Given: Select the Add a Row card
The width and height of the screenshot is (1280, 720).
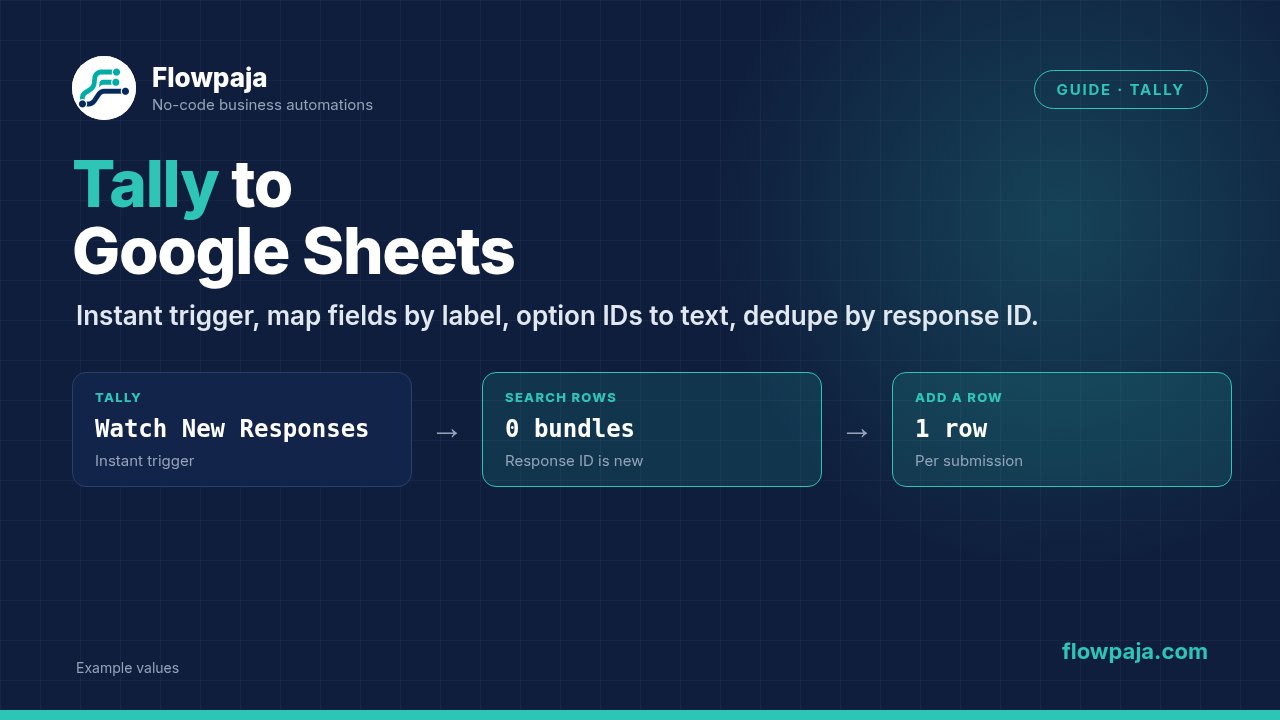Looking at the screenshot, I should click(1062, 430).
